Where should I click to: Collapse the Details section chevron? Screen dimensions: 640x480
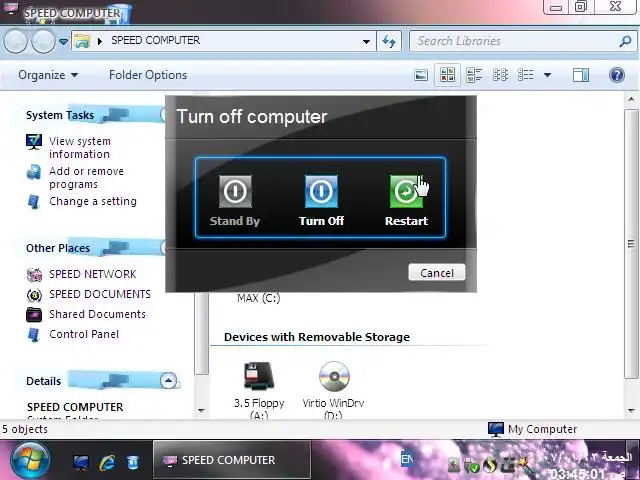click(169, 380)
